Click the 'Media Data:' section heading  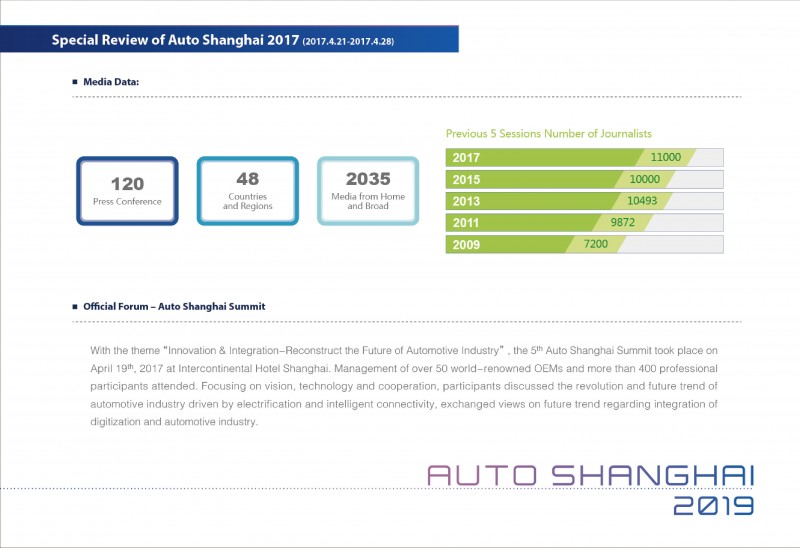[x=111, y=82]
